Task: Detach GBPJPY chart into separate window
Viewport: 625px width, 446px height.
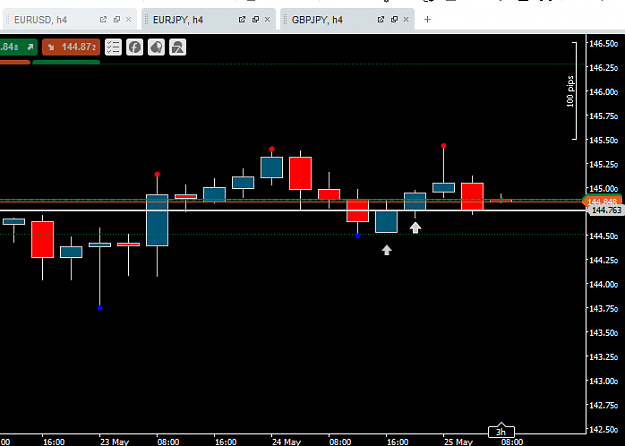Action: (381, 20)
